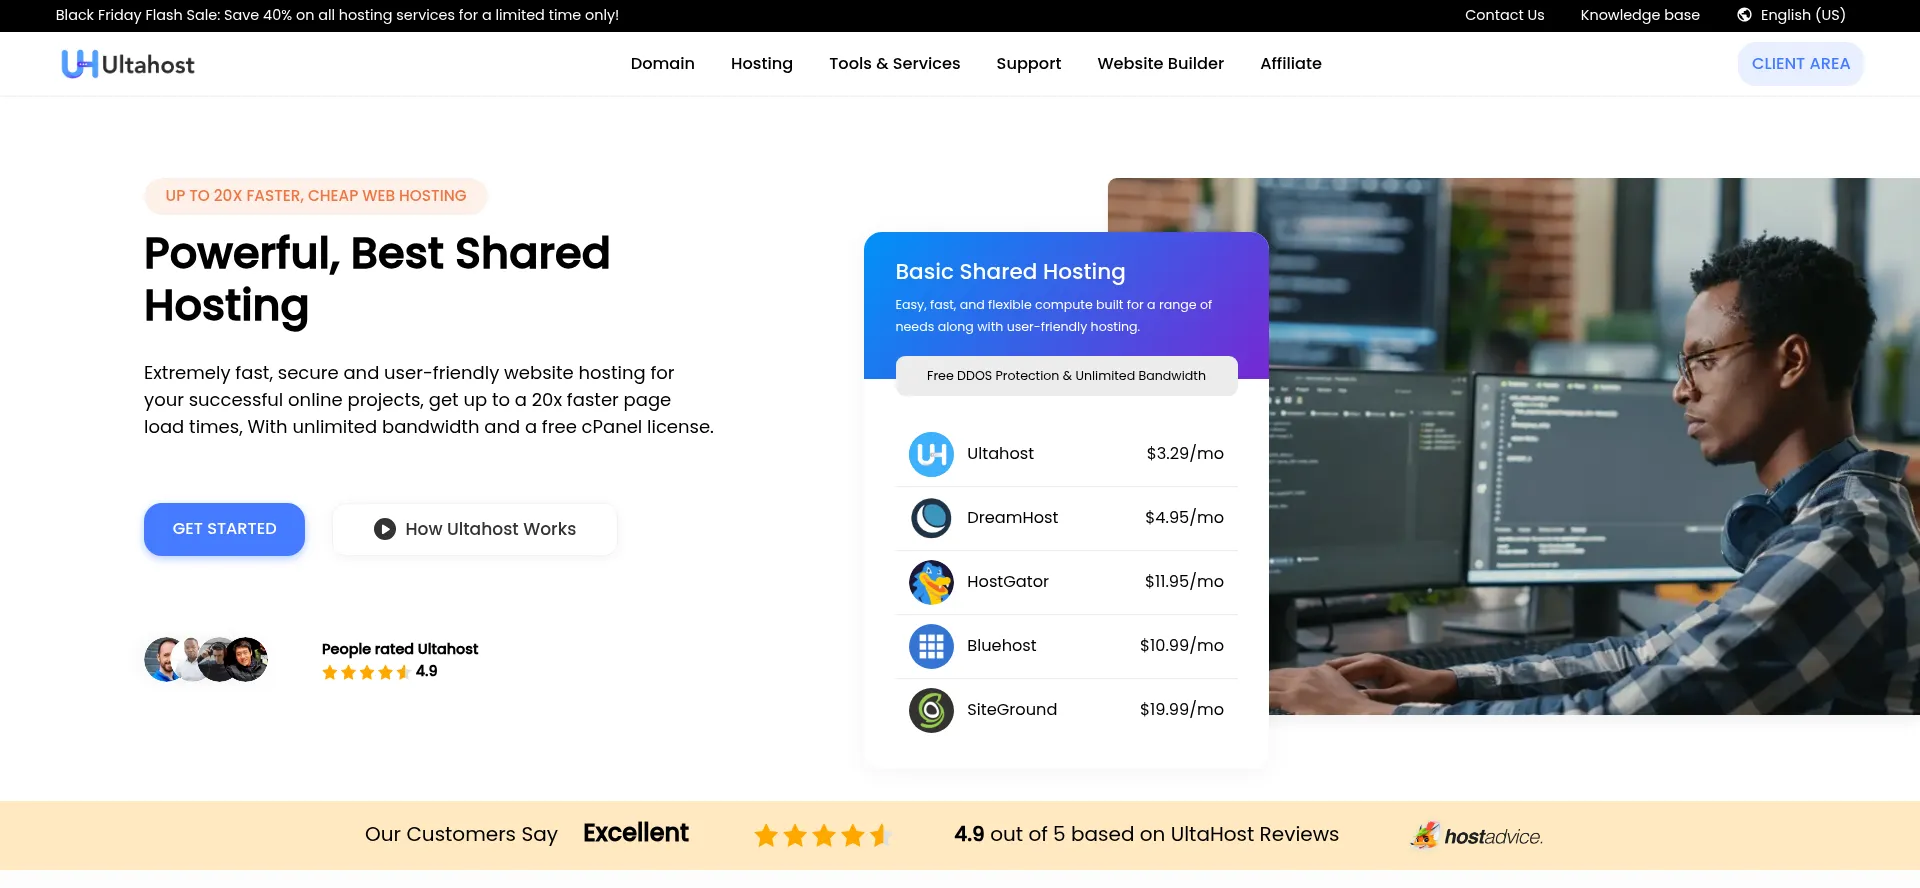Open the Support menu

1028,64
